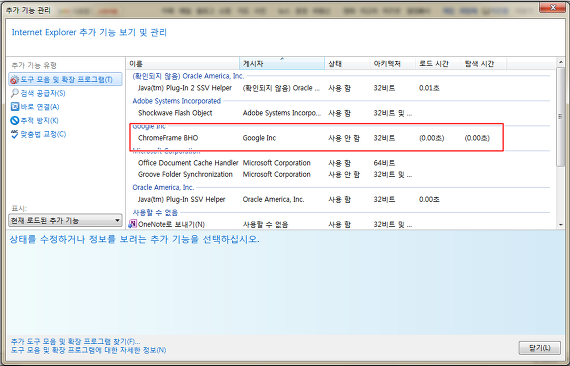The height and width of the screenshot is (366, 570).
Task: Click the 64비트 architecture cell
Action: point(384,163)
